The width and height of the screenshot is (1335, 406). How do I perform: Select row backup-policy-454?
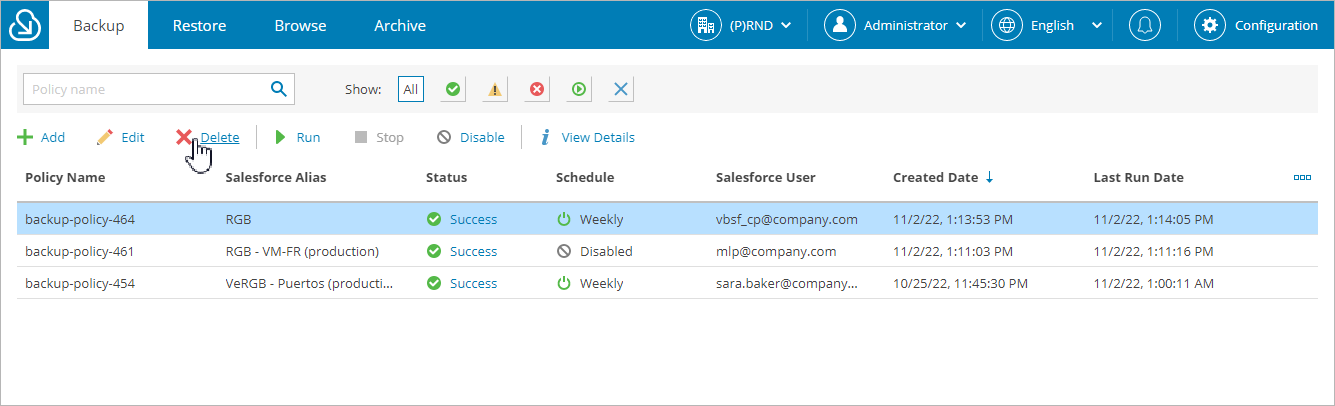pos(667,283)
